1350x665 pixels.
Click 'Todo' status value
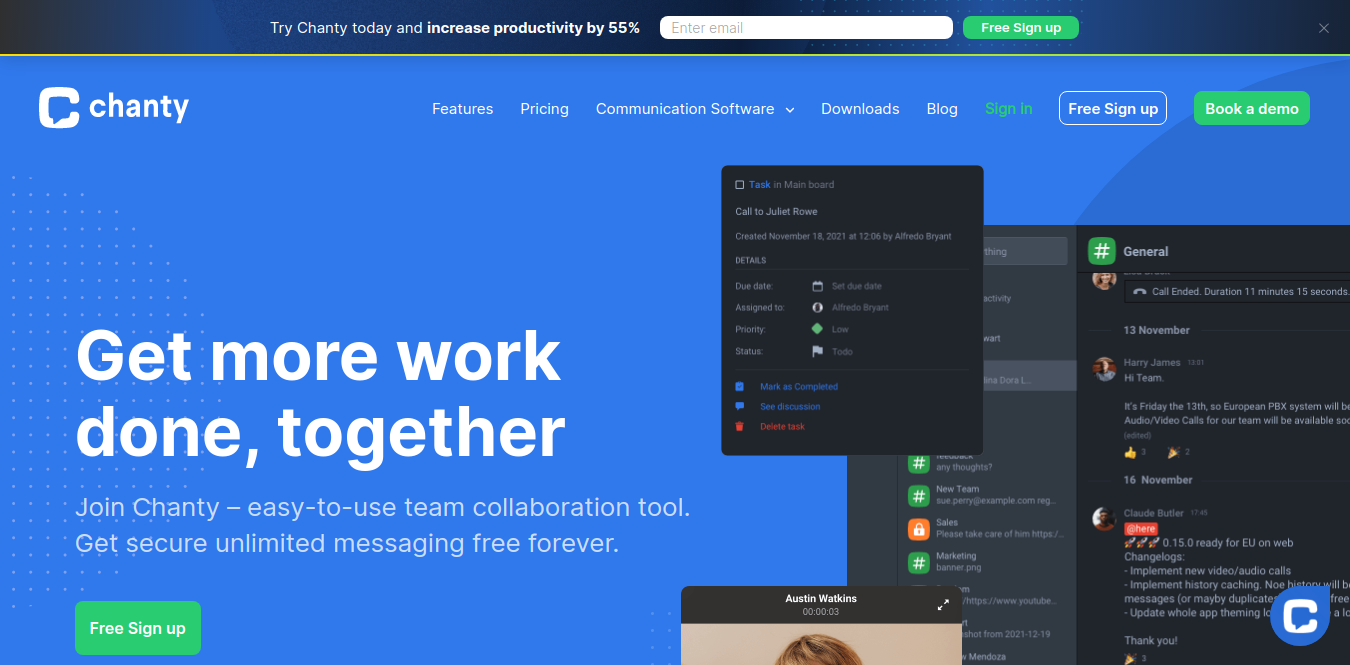coord(842,351)
